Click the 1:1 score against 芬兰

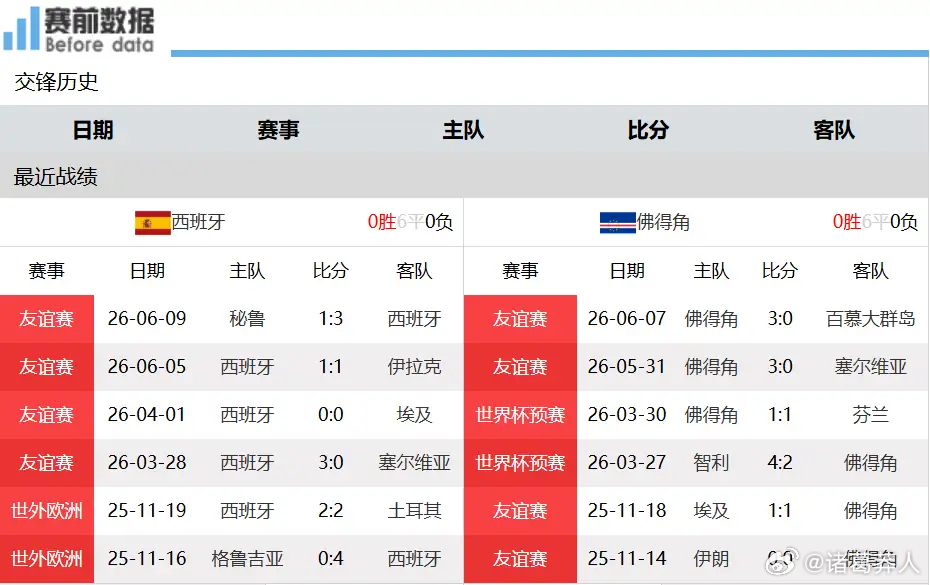click(780, 415)
